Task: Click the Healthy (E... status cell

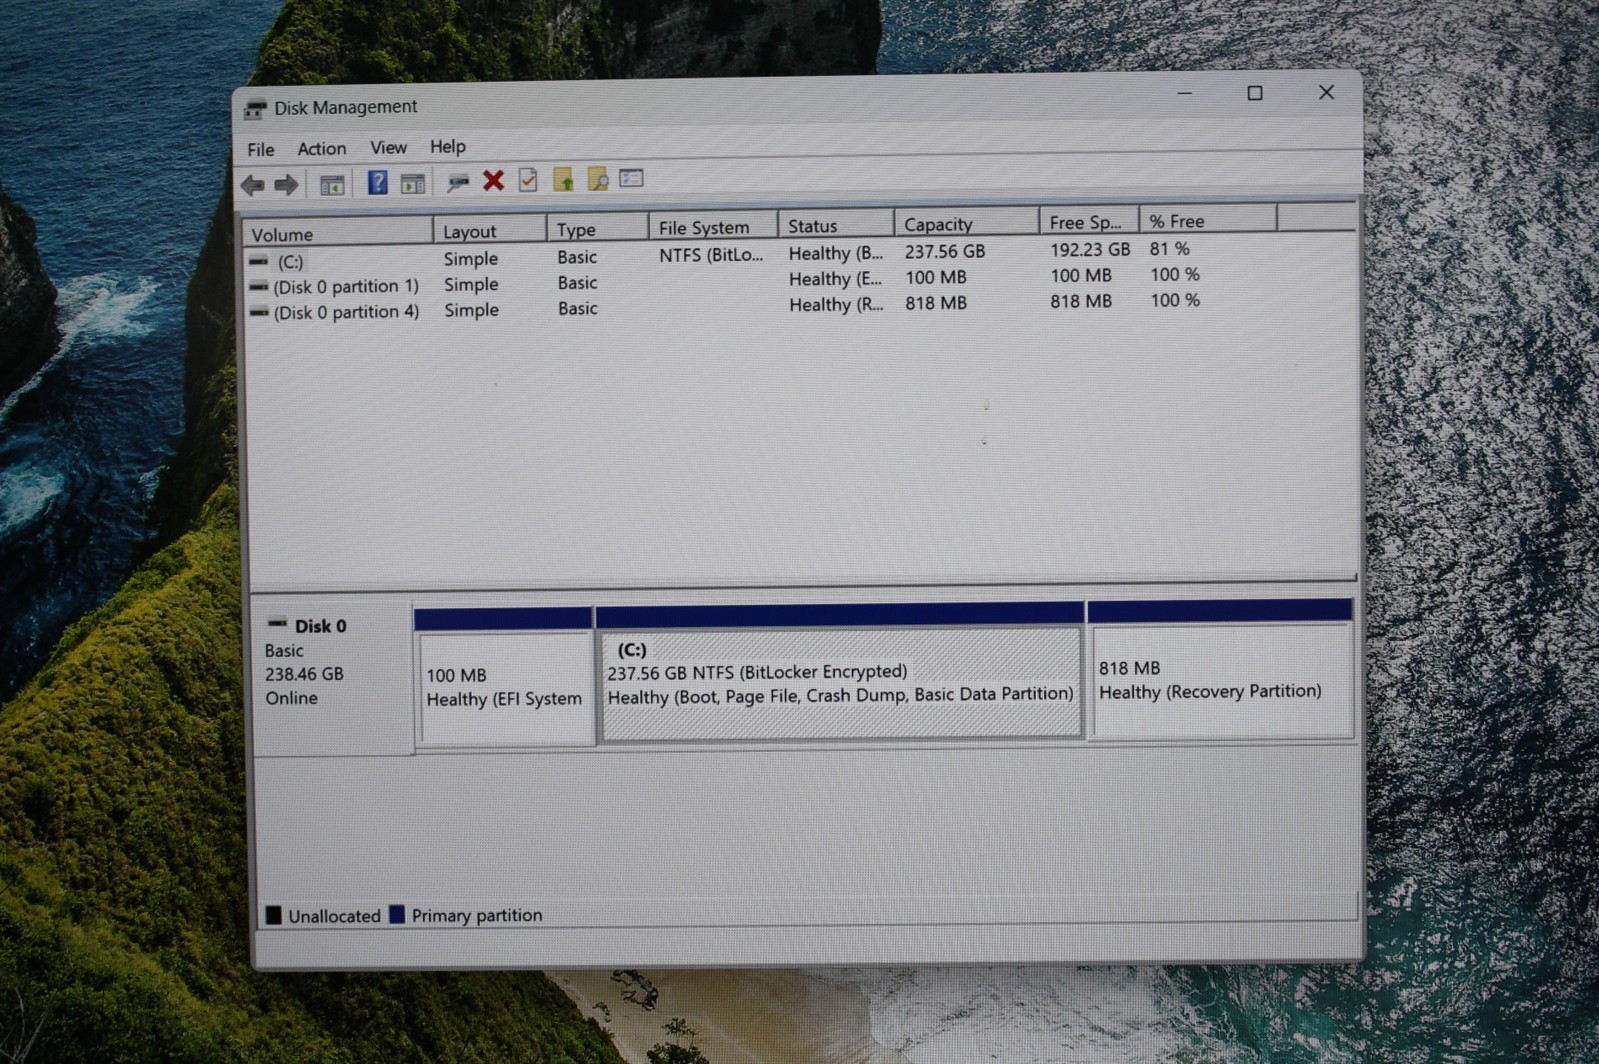Action: [x=836, y=279]
